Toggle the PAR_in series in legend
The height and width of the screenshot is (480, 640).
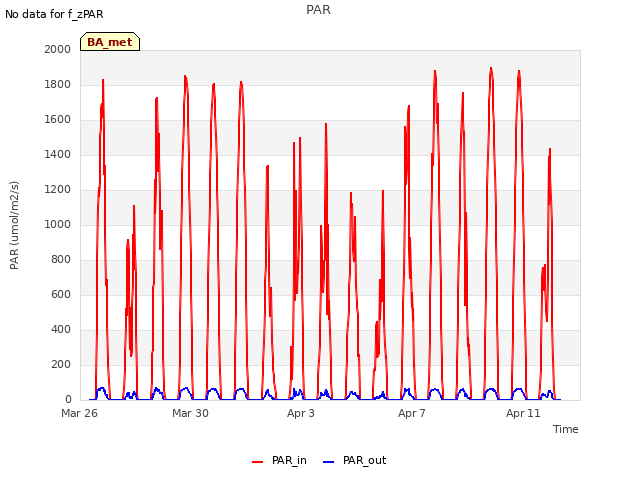[x=280, y=460]
